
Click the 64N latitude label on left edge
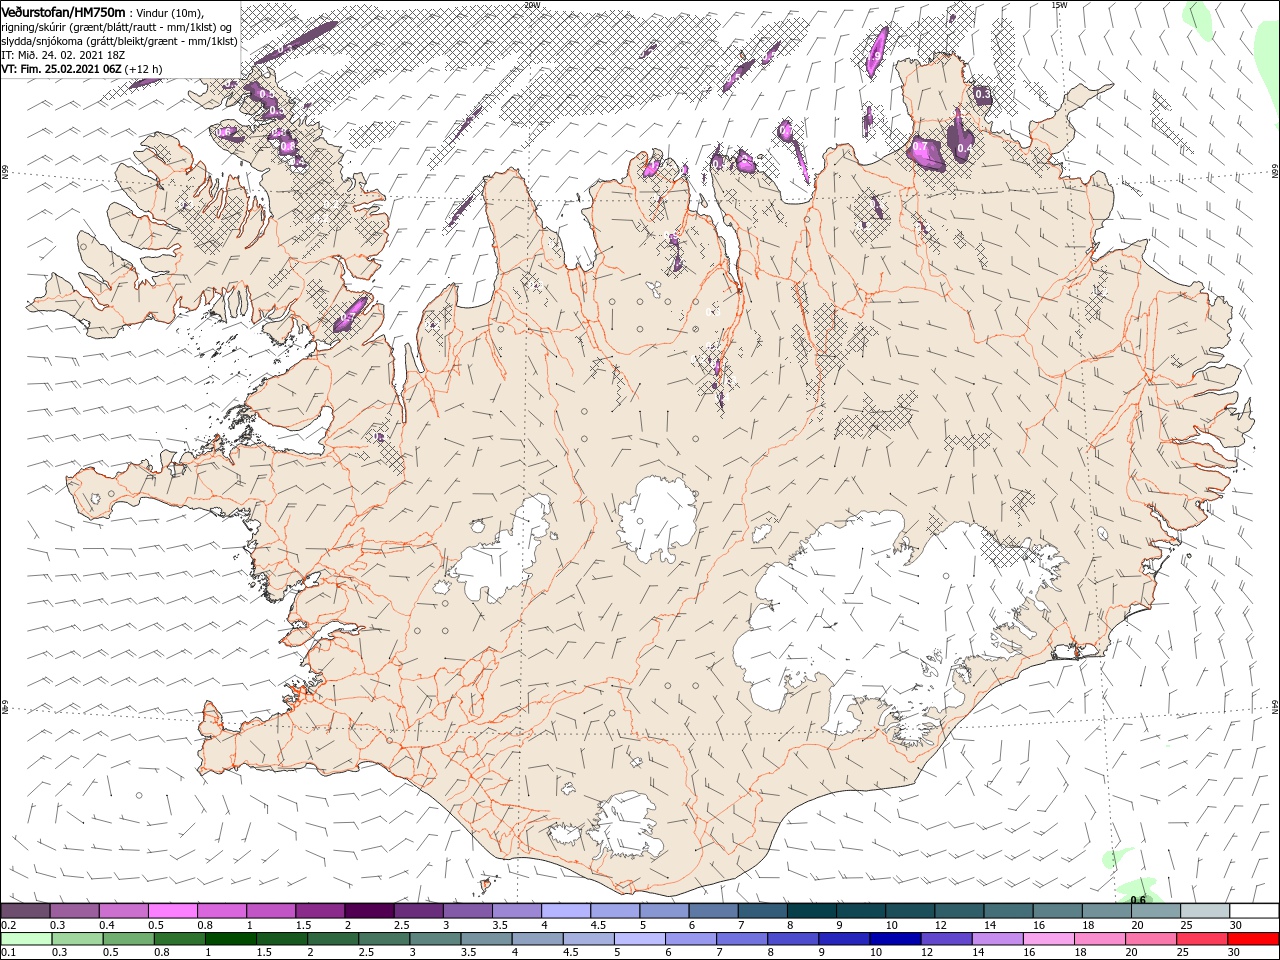pos(5,707)
